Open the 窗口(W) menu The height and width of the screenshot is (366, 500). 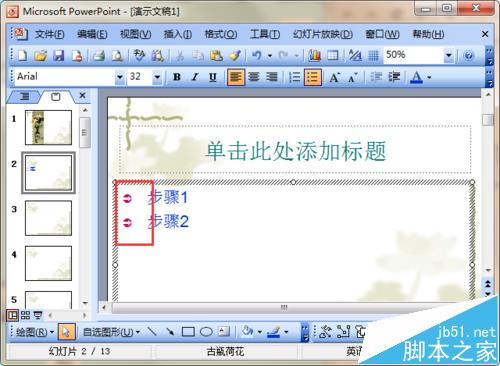[x=382, y=34]
